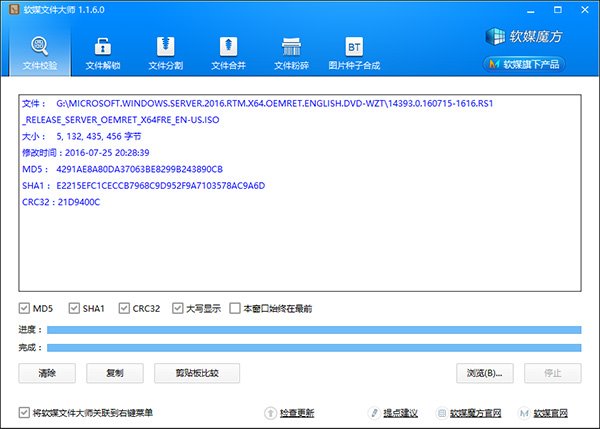The height and width of the screenshot is (429, 600).
Task: Click the 浏览(B)... browse button
Action: (x=485, y=373)
